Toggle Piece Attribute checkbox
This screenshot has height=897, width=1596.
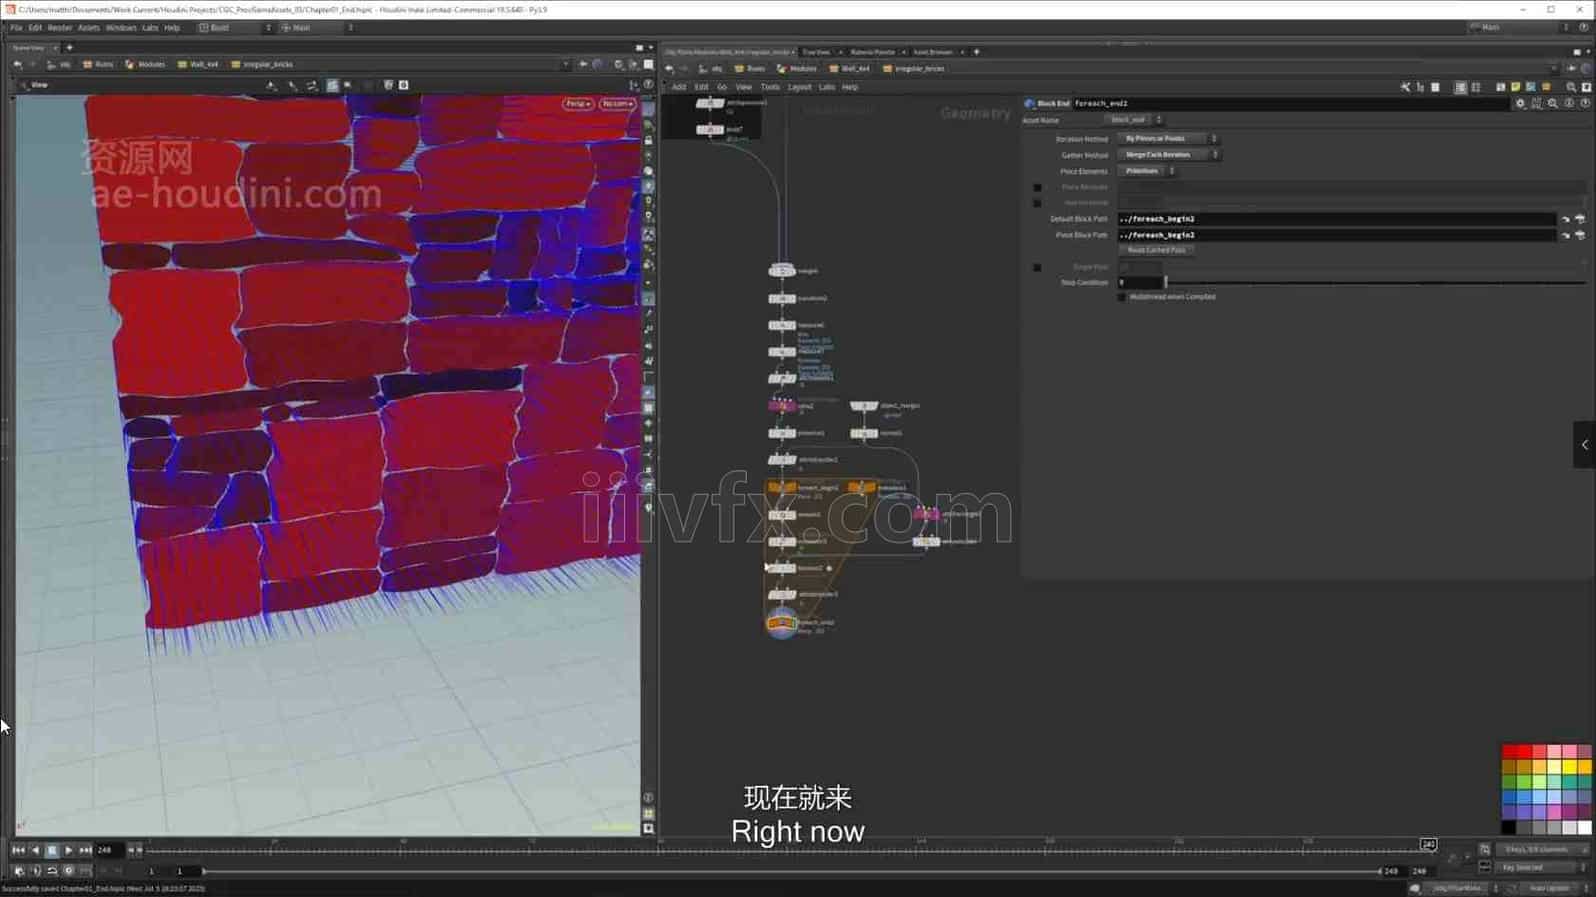1037,187
